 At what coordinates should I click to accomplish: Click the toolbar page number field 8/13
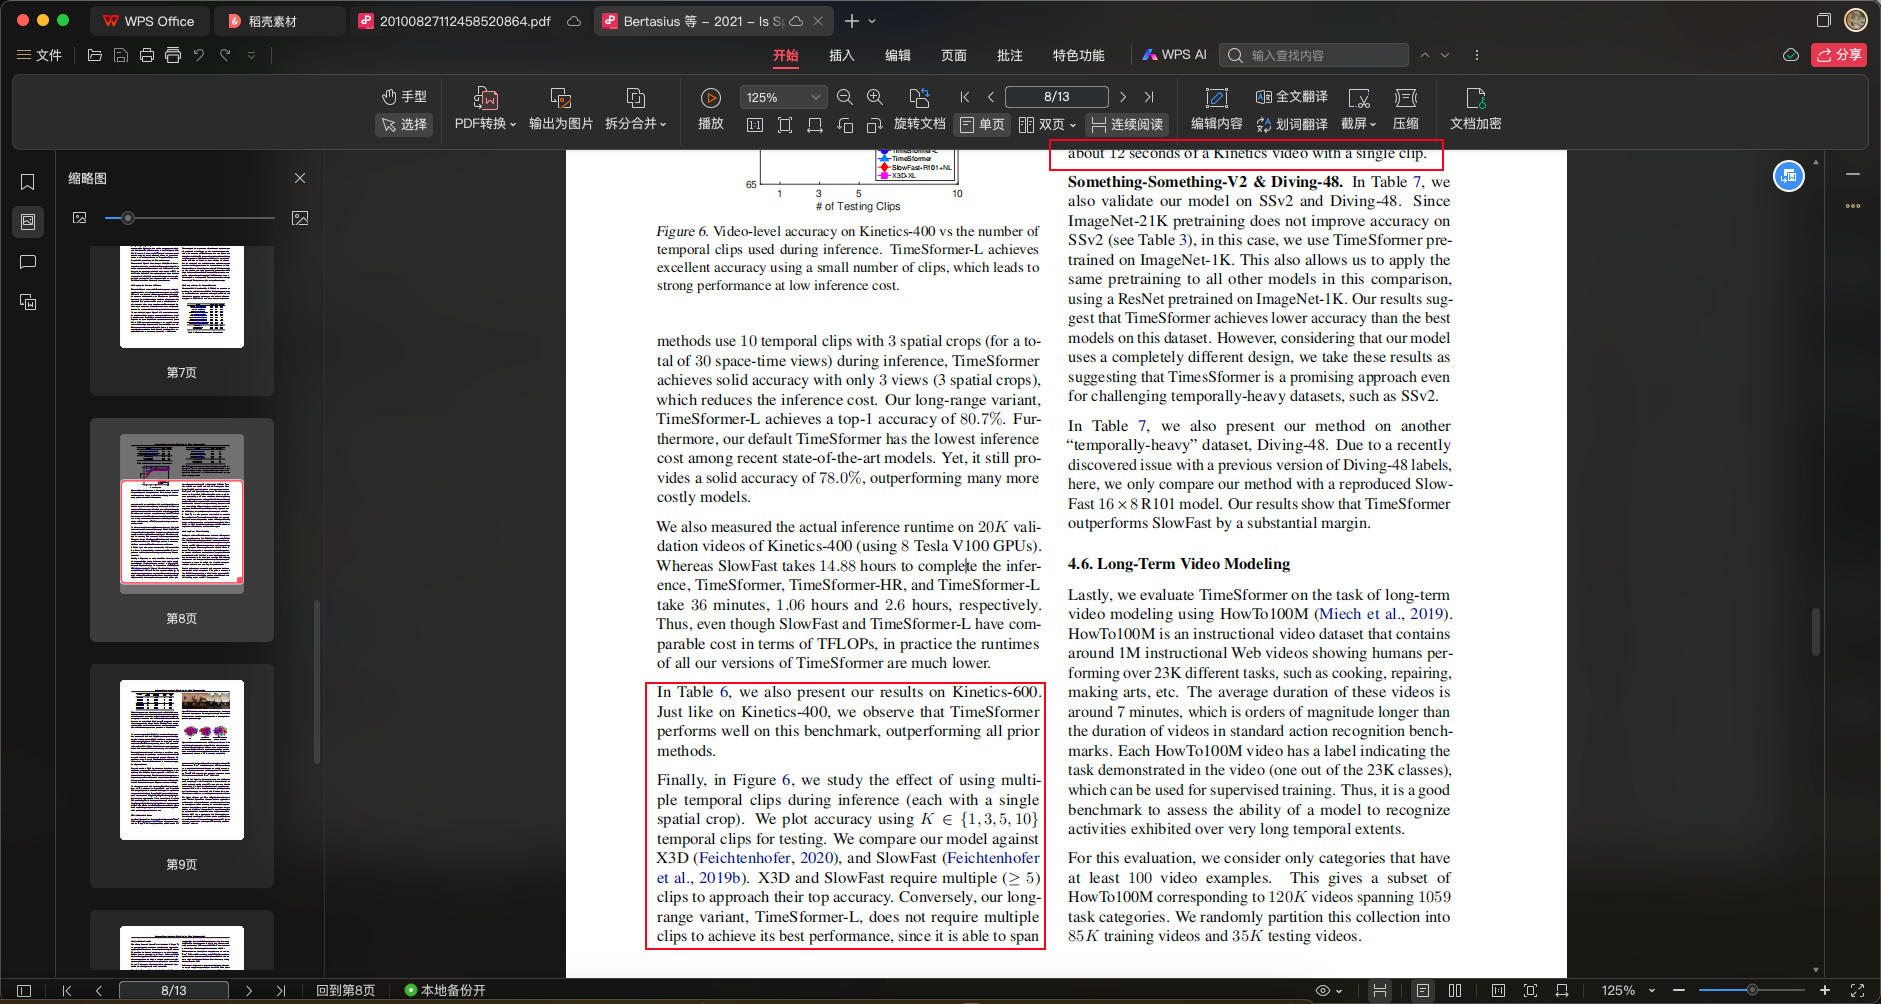point(1057,97)
